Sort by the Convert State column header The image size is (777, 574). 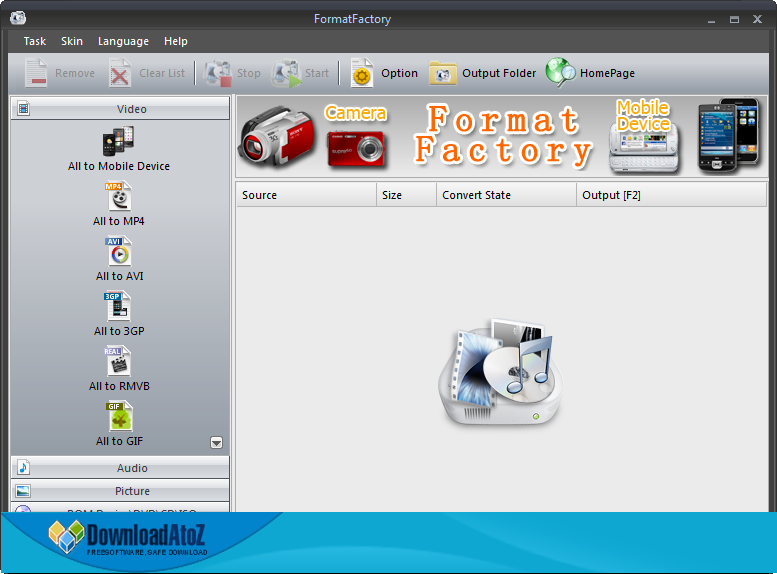[x=506, y=195]
